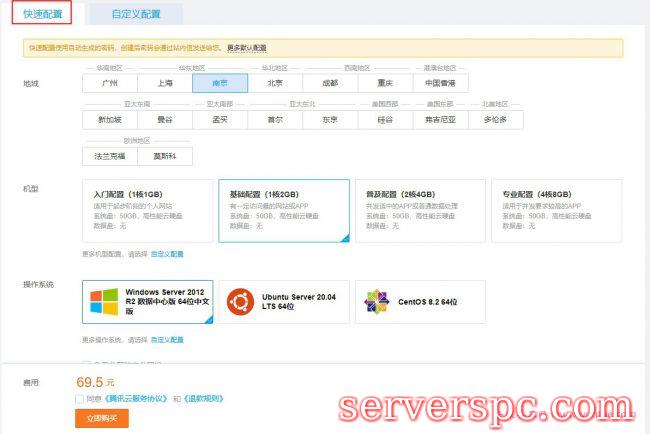The width and height of the screenshot is (650, 434).
Task: Click 自定义配置 link under the plan cards
Action: tap(167, 254)
